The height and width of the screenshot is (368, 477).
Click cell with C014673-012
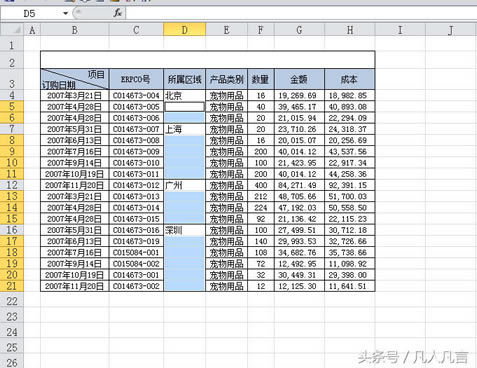136,185
